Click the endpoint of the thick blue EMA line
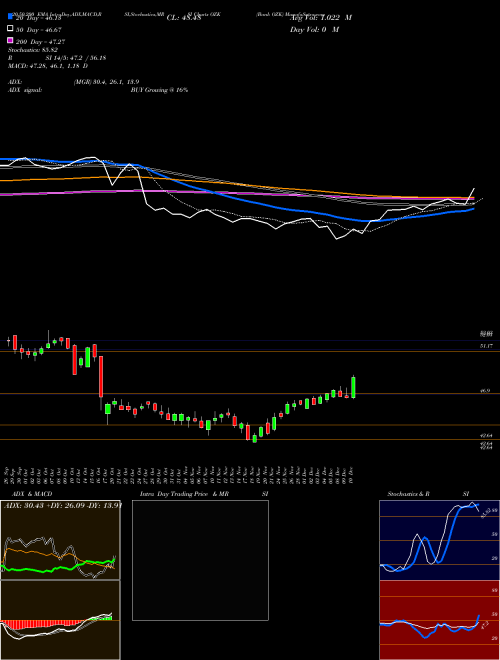This screenshot has height=660, width=500. [473, 209]
